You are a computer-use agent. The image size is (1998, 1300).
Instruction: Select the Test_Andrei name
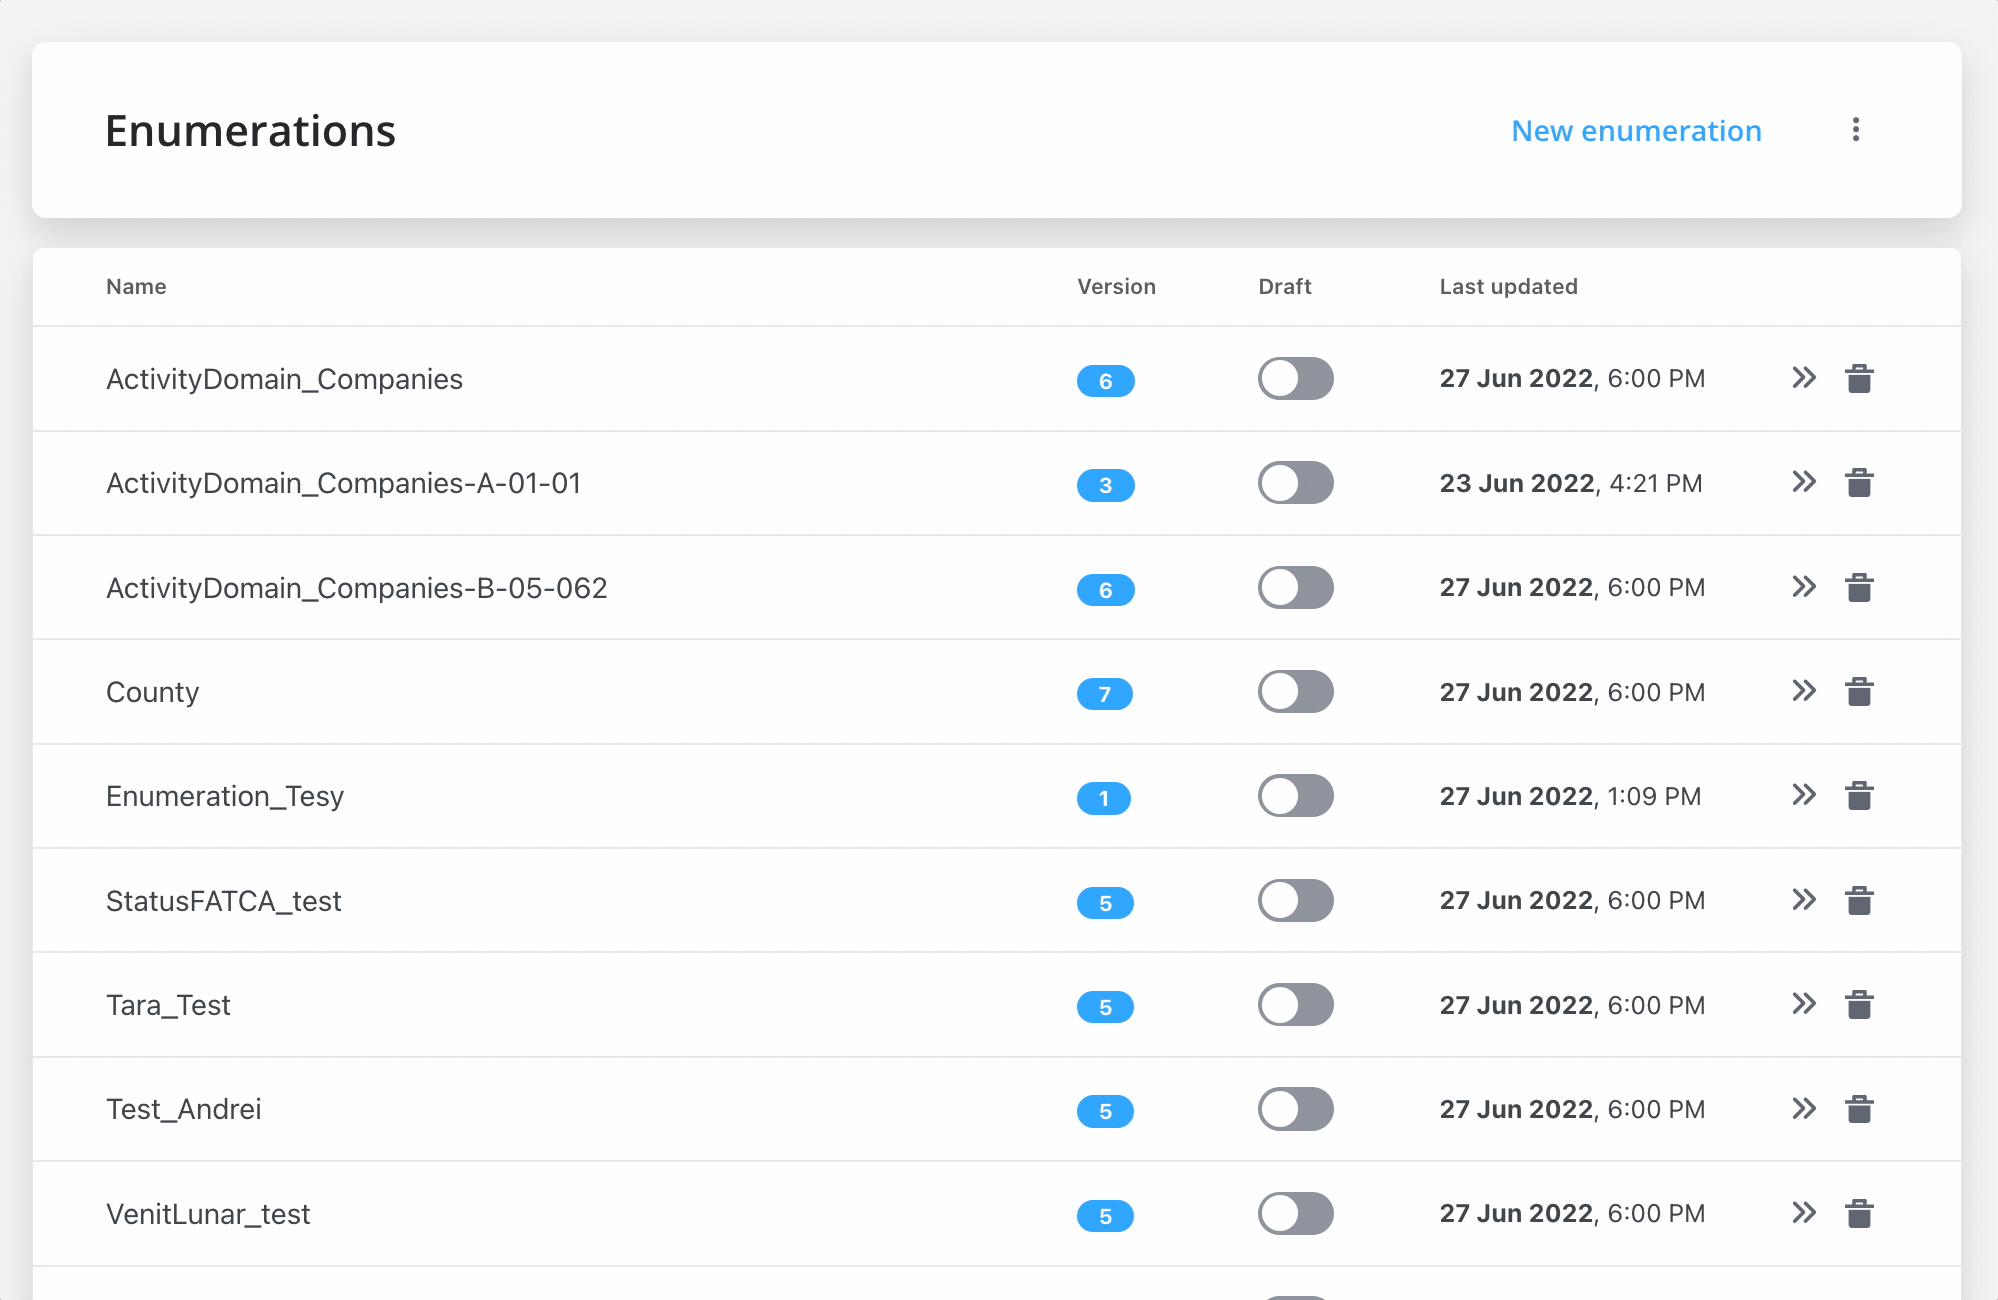(x=184, y=1110)
